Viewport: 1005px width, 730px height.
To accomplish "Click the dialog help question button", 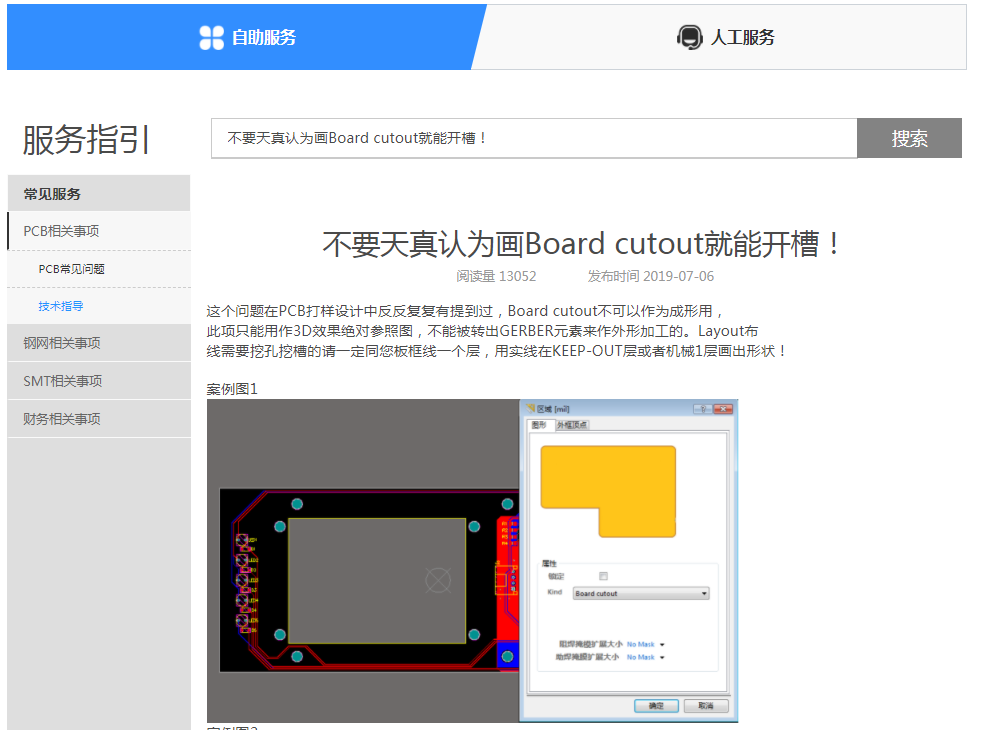I will (x=702, y=409).
